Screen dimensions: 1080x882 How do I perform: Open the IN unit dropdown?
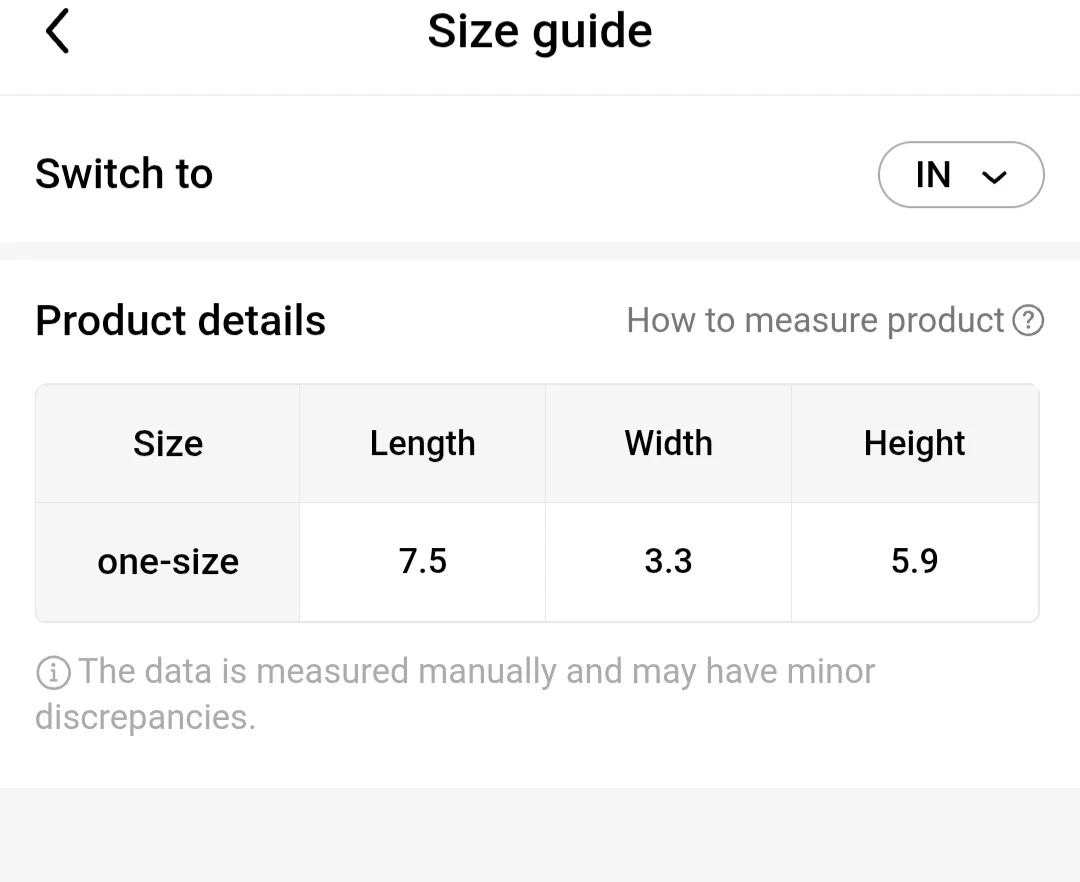[x=960, y=175]
